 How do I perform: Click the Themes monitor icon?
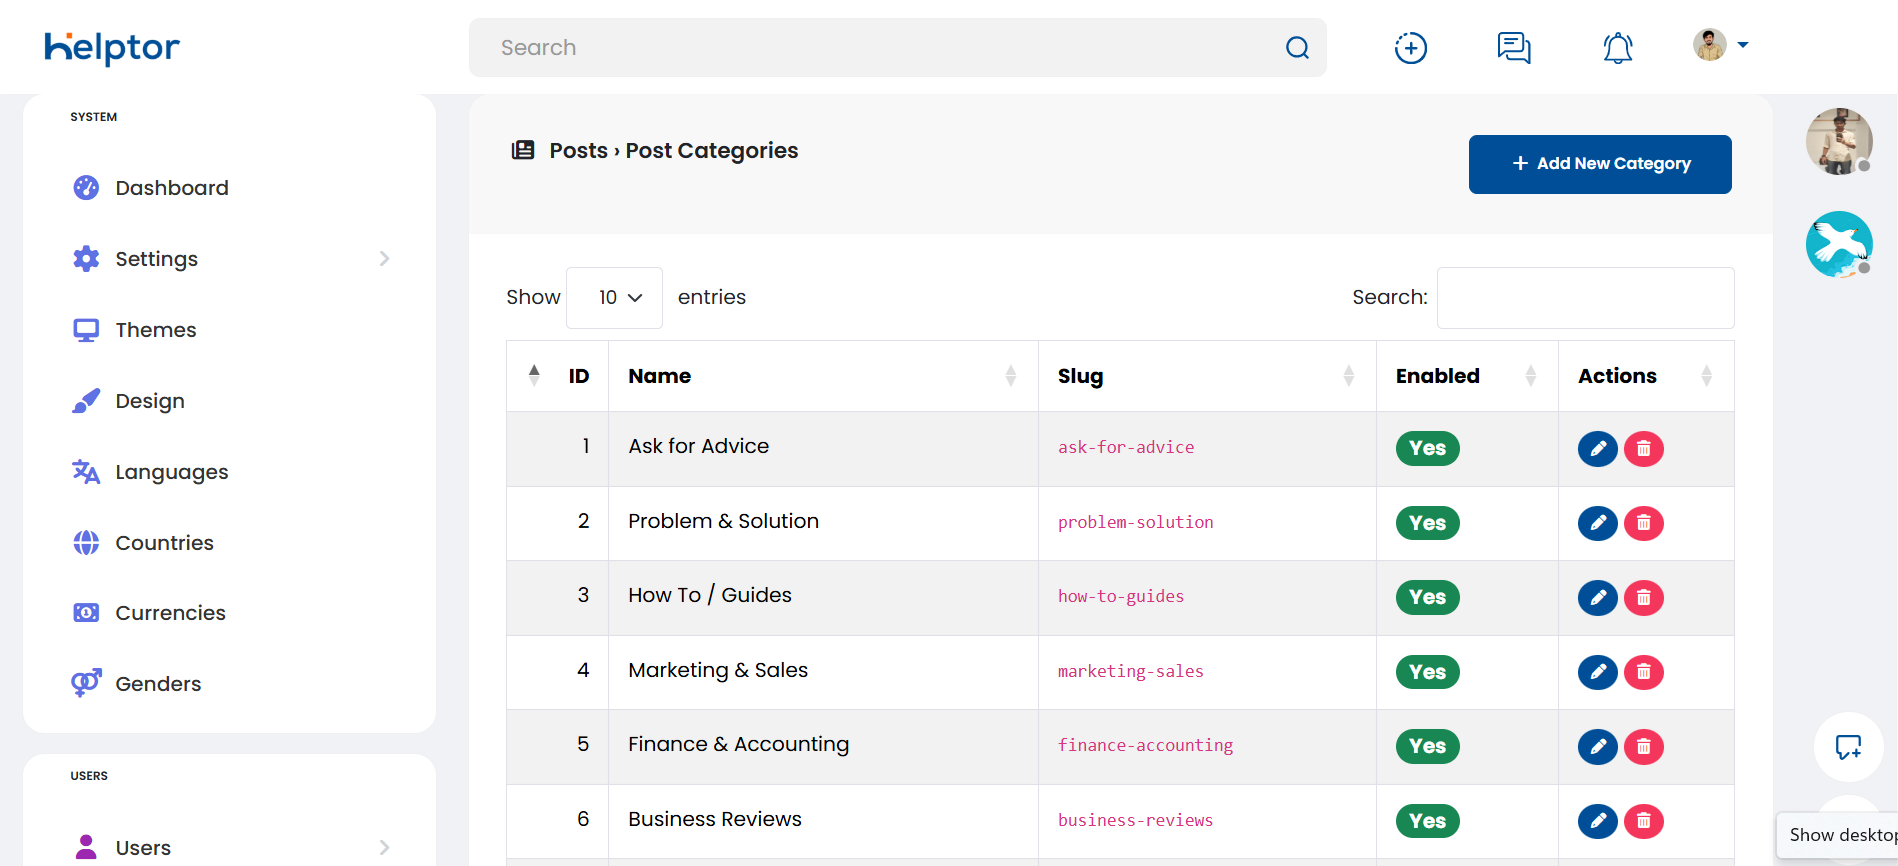[86, 330]
